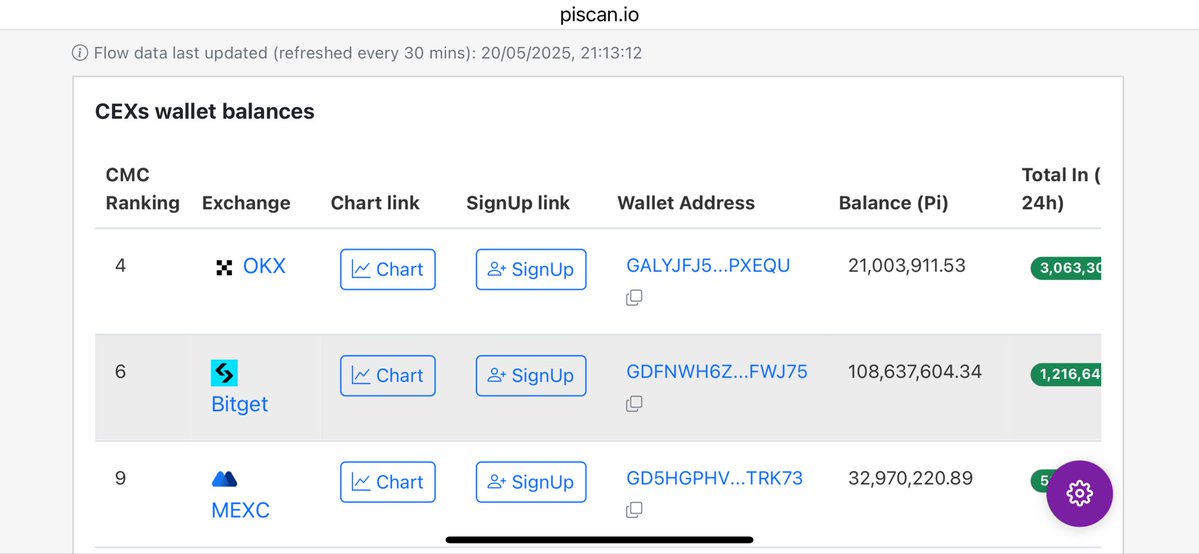Image resolution: width=1199 pixels, height=554 pixels.
Task: Click the Bitget SignUp button
Action: click(x=530, y=375)
